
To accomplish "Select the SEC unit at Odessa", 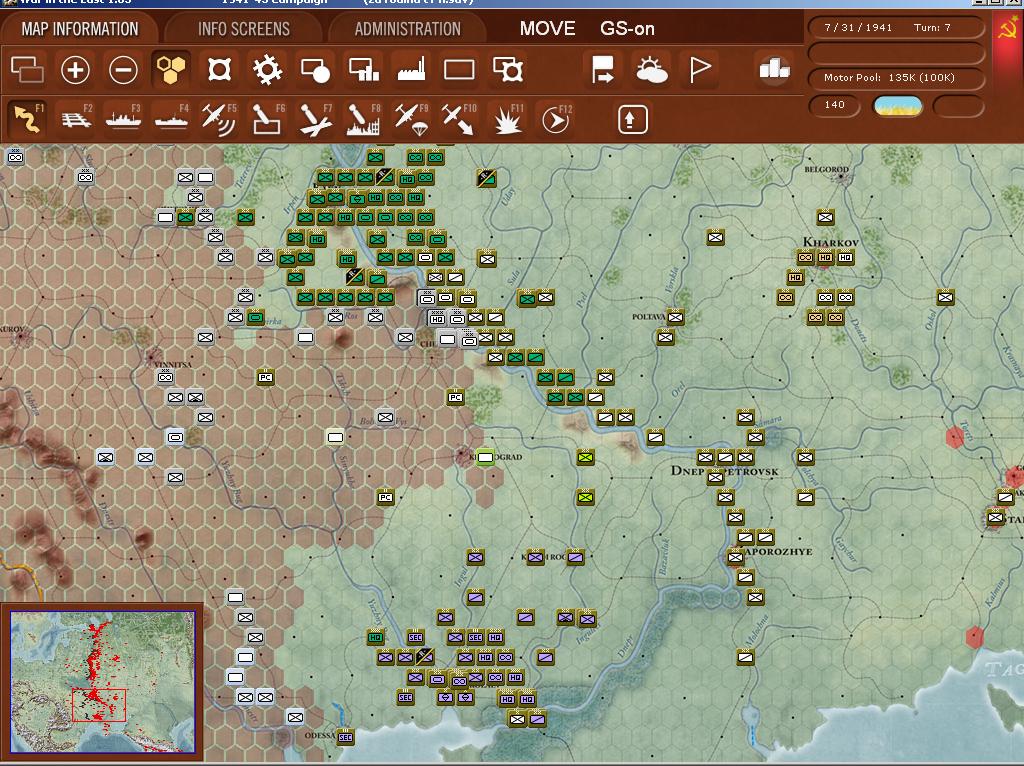I will tap(345, 737).
